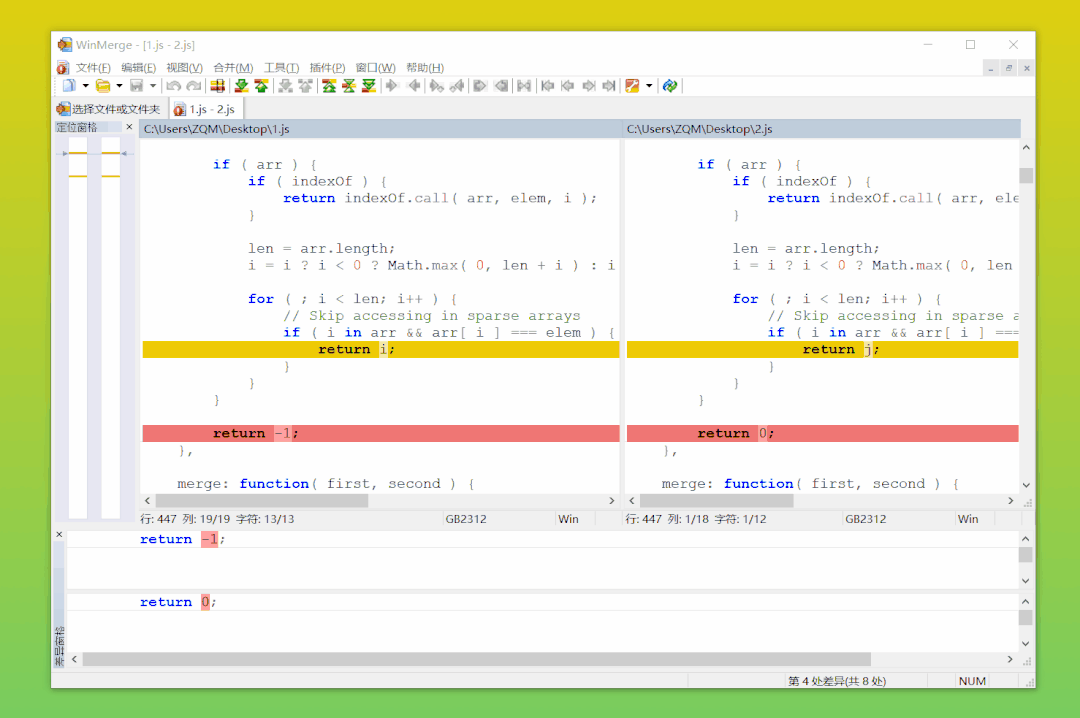The image size is (1080, 718).
Task: Undo the last edit
Action: [174, 85]
